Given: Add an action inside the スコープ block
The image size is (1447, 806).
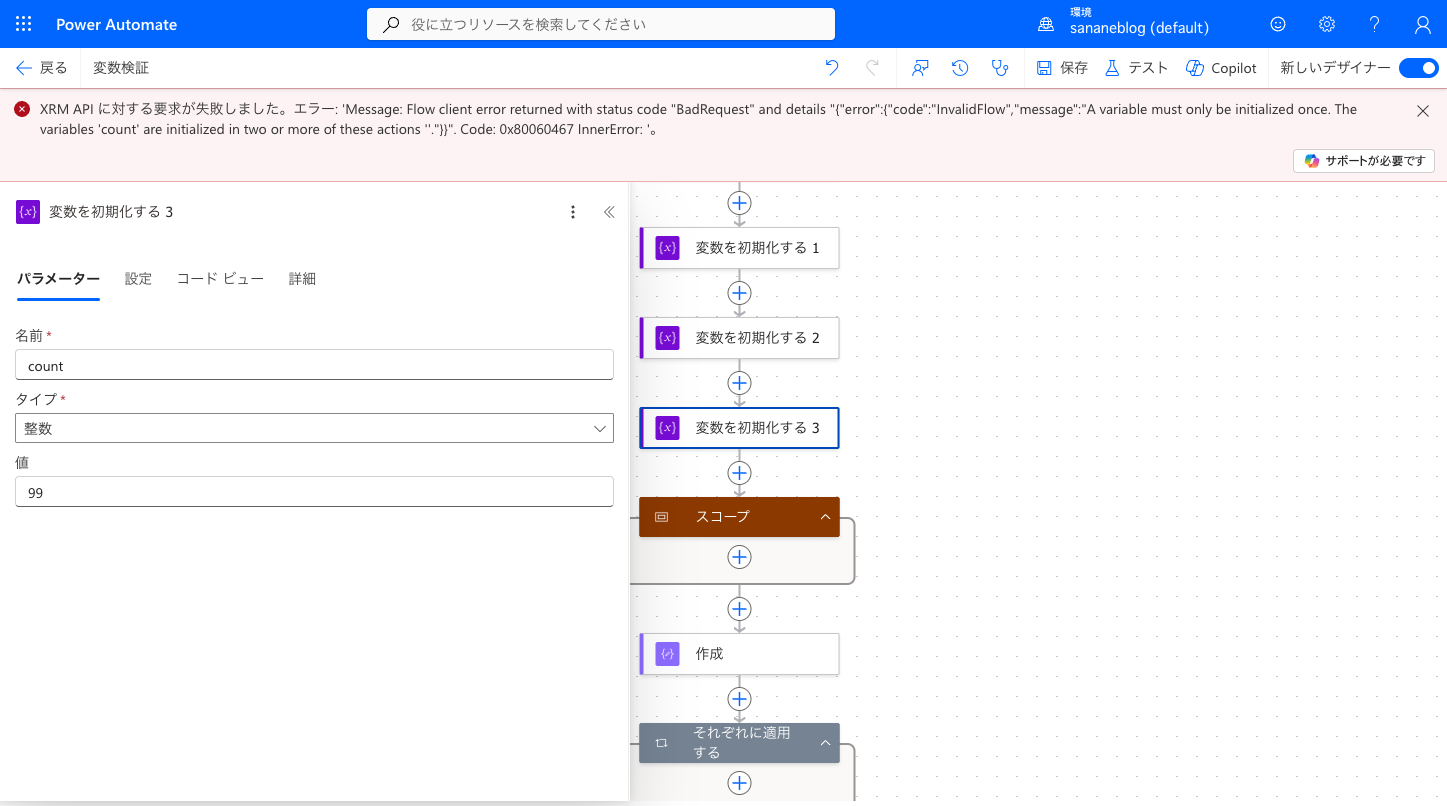Looking at the screenshot, I should [739, 557].
